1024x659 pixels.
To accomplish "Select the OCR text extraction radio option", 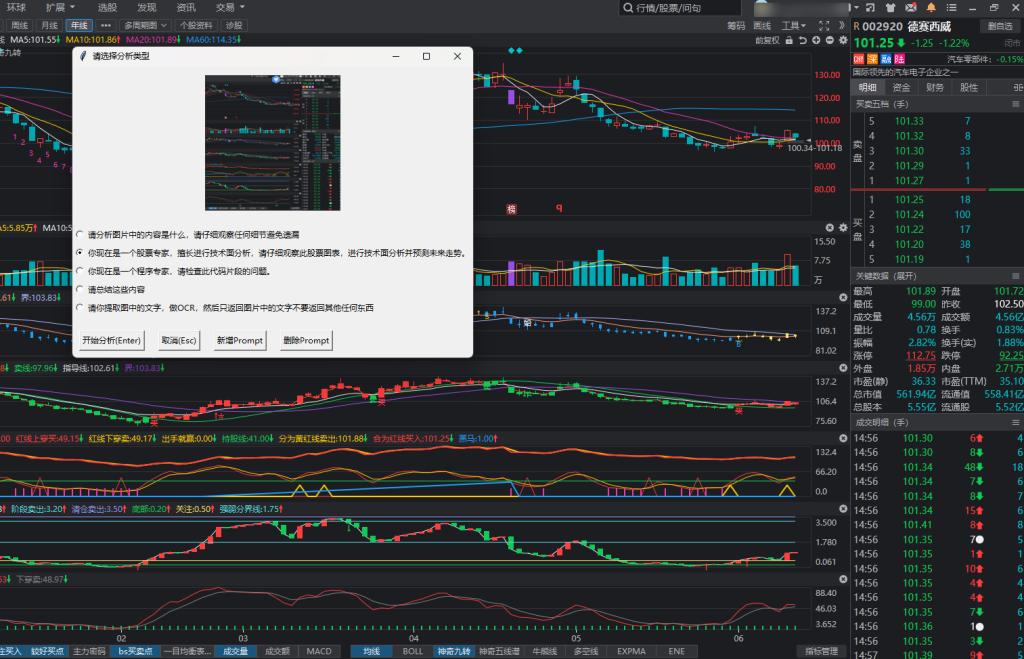I will click(x=80, y=308).
